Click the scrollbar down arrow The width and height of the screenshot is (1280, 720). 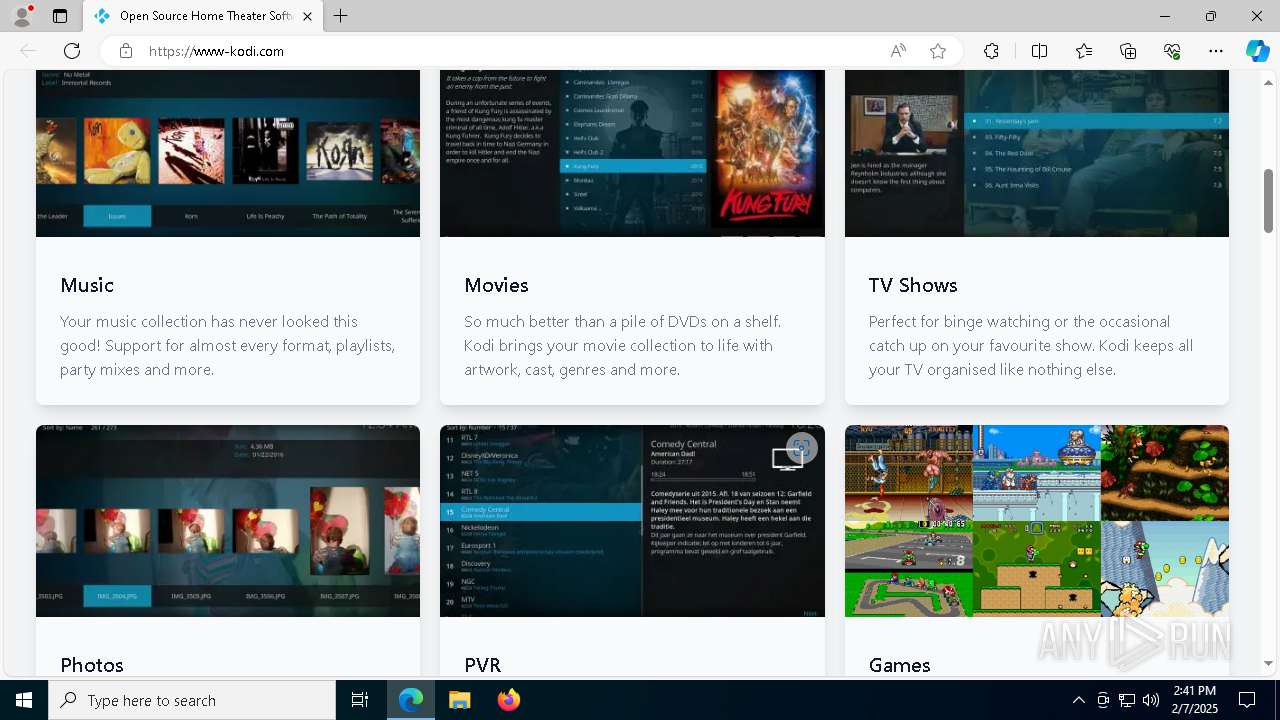[x=1268, y=663]
